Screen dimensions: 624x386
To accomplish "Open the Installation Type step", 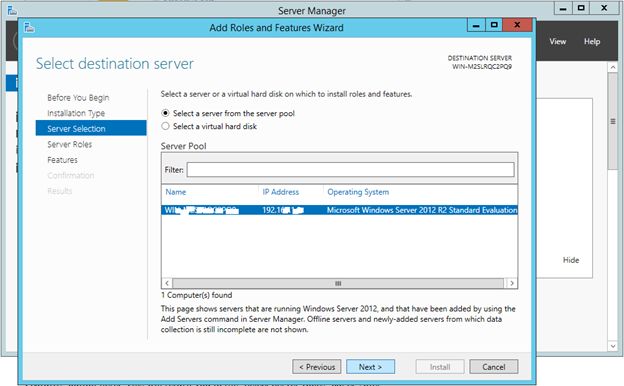I will click(x=76, y=113).
